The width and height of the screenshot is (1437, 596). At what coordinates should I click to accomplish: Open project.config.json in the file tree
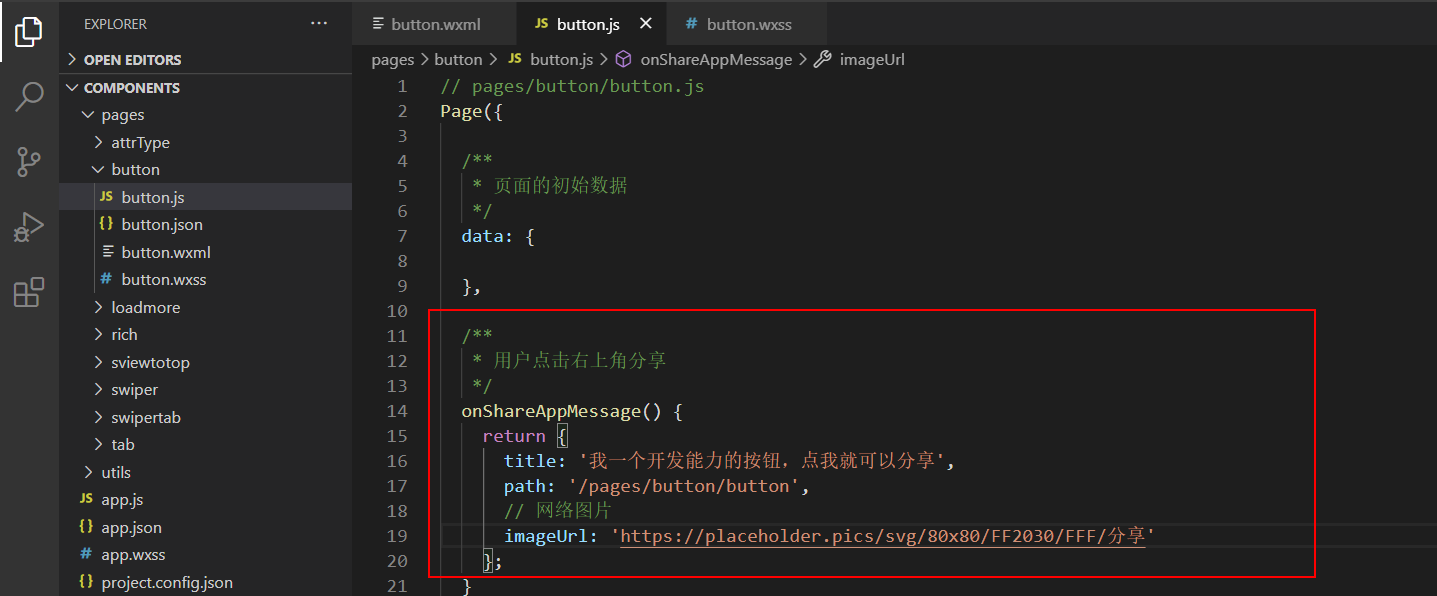[x=206, y=582]
